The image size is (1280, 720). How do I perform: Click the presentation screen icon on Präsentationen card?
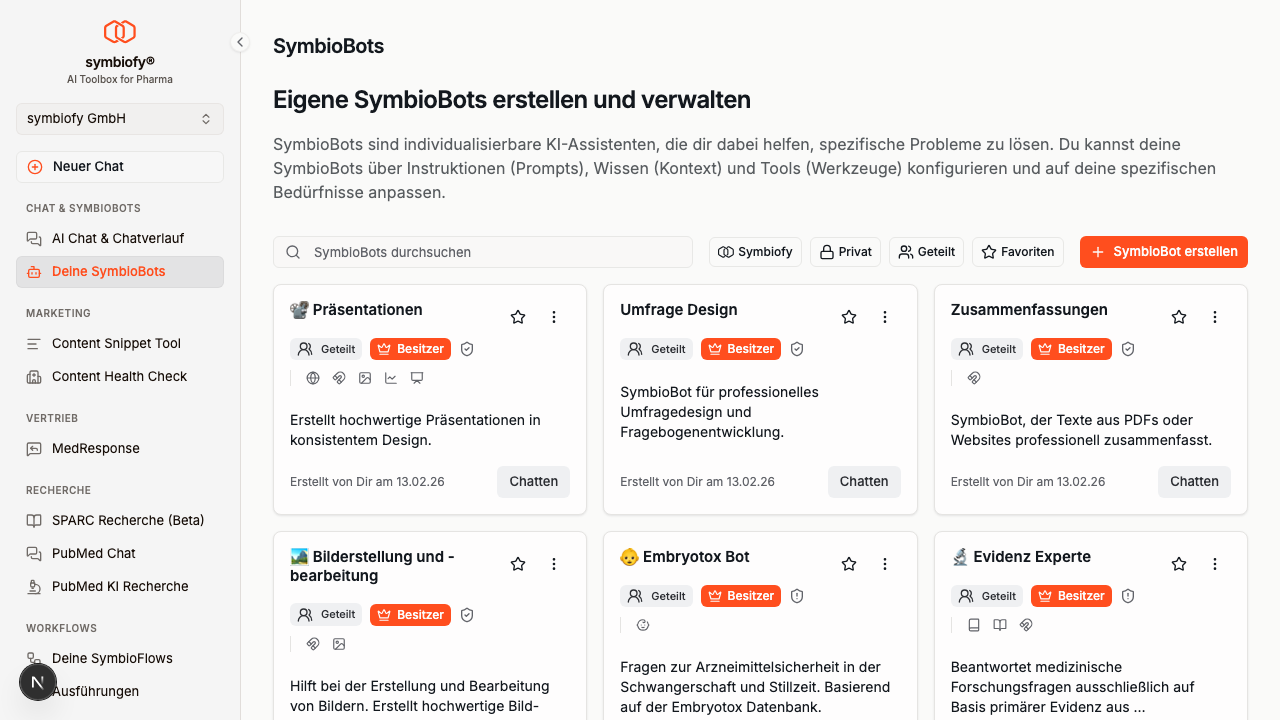pos(416,378)
